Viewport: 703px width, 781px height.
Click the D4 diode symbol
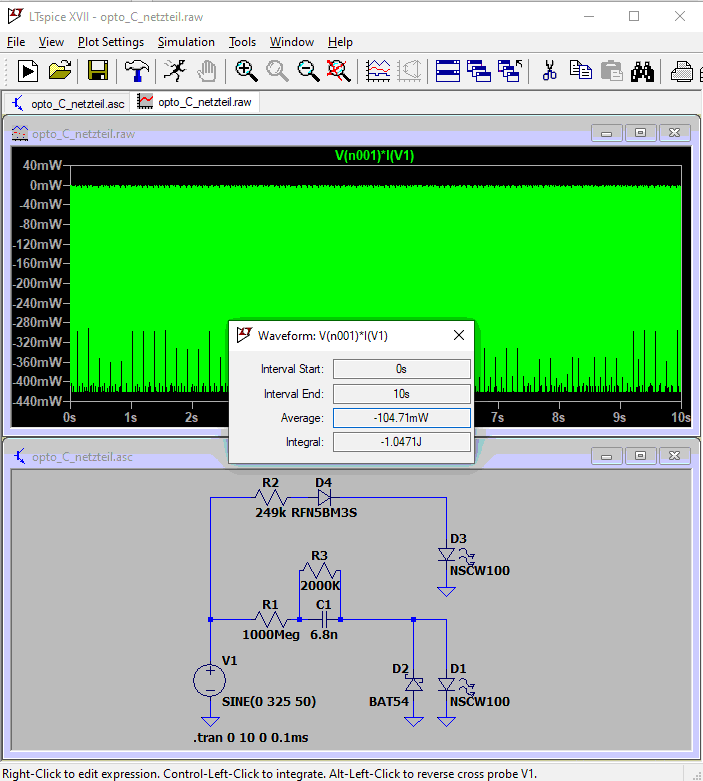point(325,497)
